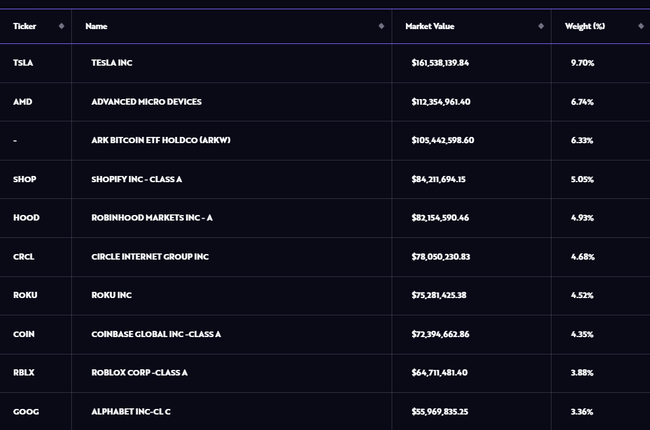
Task: Click the sort icon in Ticker column
Action: click(x=62, y=26)
